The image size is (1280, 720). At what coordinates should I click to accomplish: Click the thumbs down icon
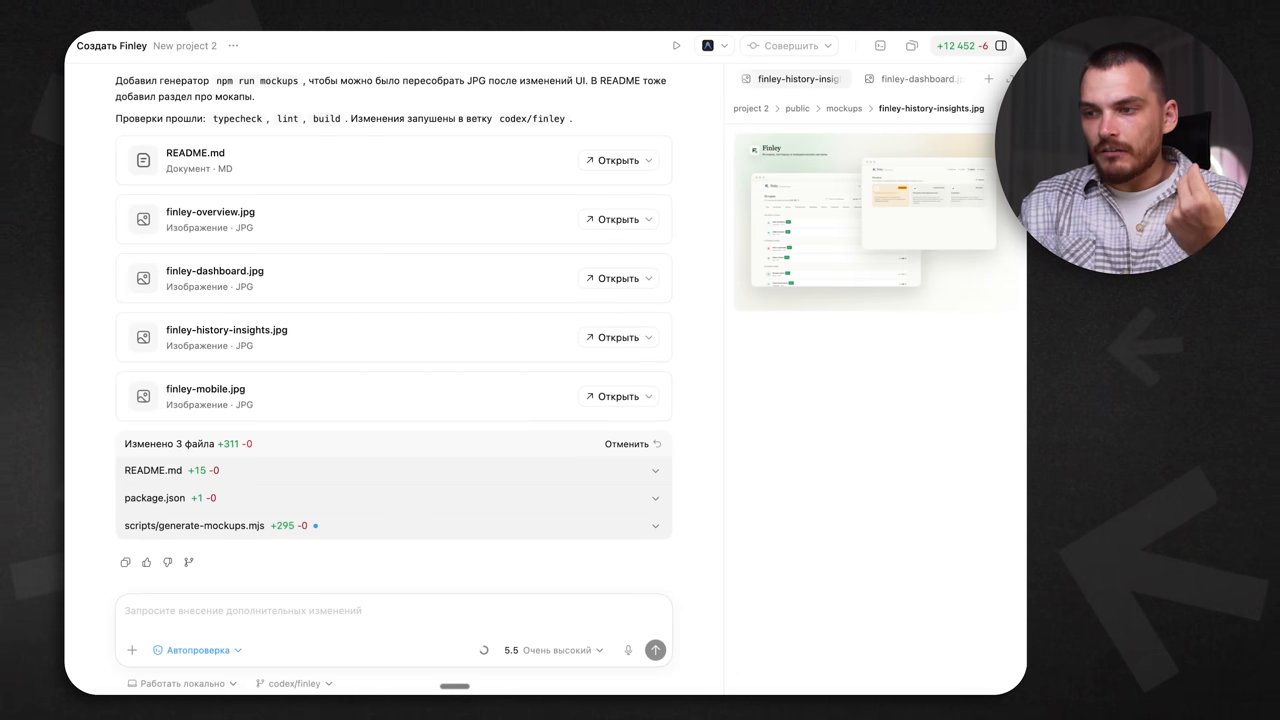click(x=168, y=562)
